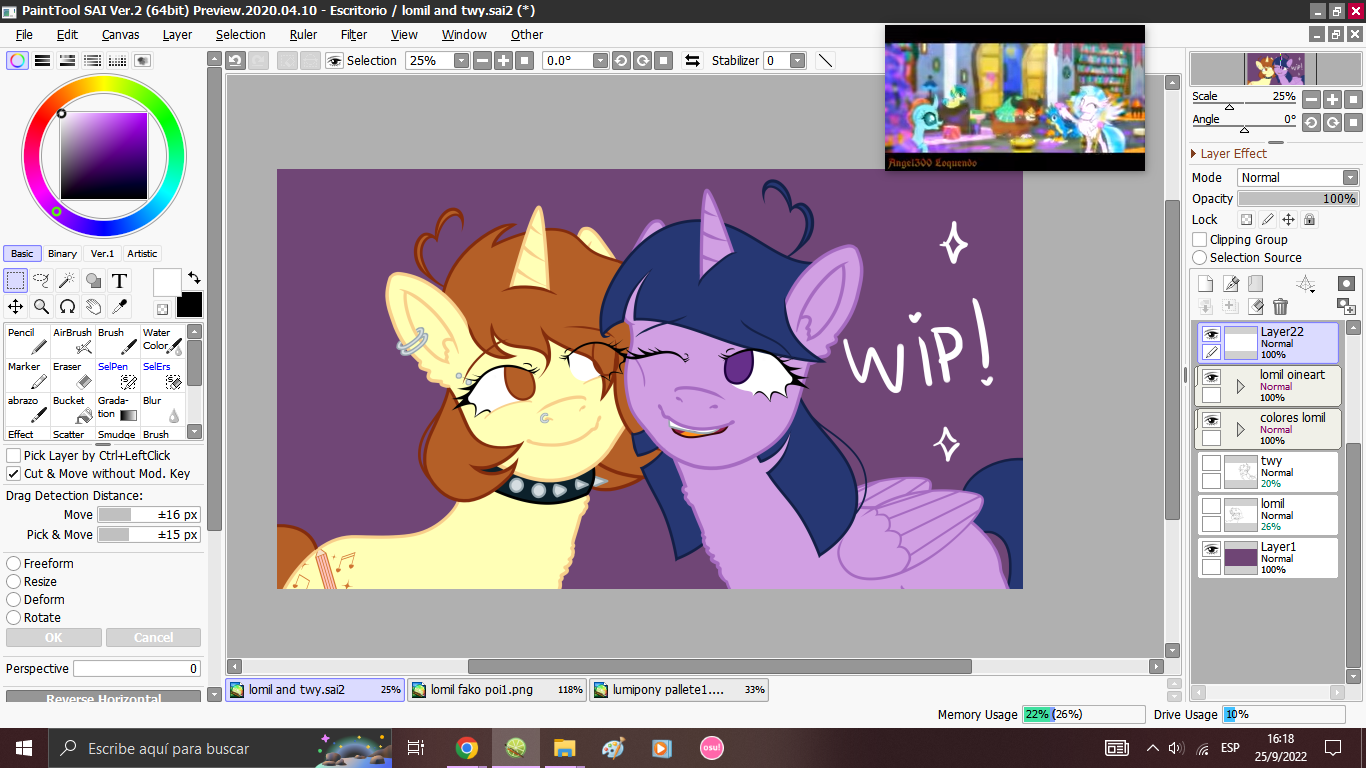Open the Filter menu

[x=354, y=34]
